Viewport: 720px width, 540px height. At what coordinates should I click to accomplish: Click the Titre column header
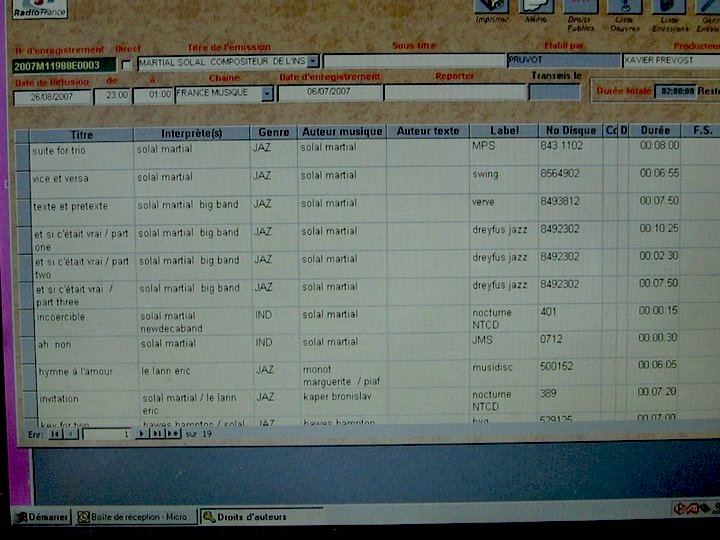(81, 135)
